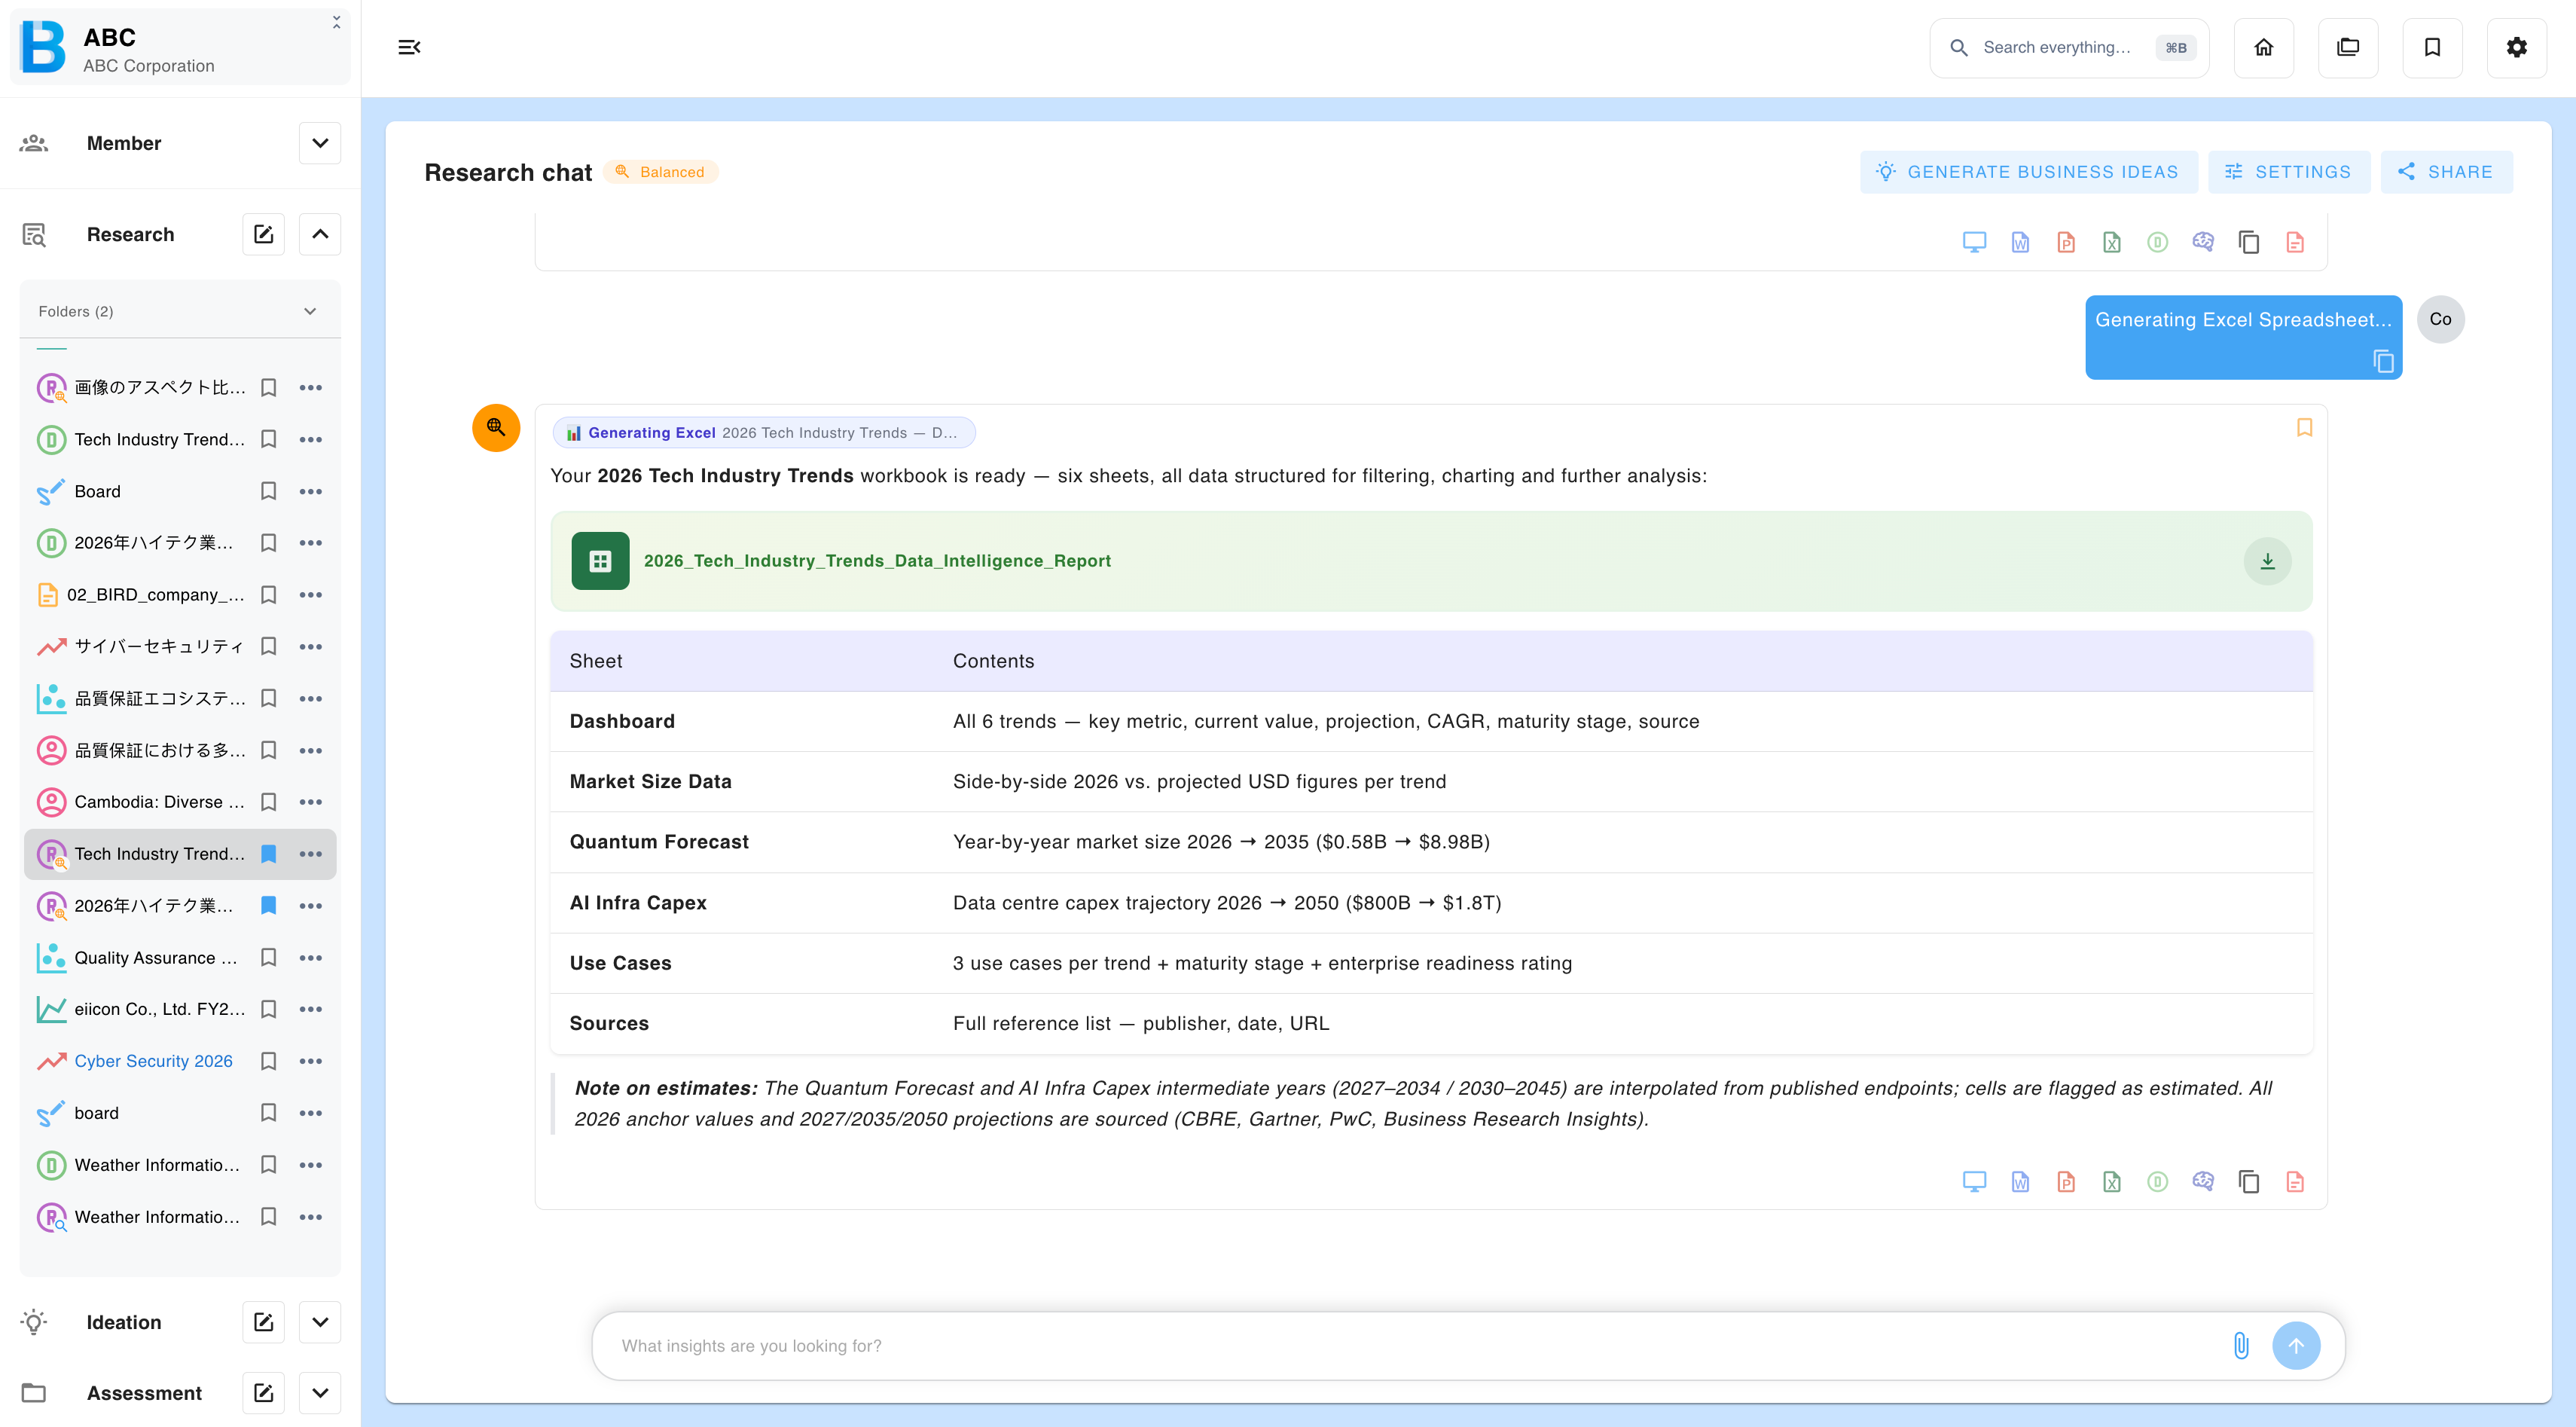Open the chat Settings button
Screen dimensions: 2576x1427
pos(2289,172)
